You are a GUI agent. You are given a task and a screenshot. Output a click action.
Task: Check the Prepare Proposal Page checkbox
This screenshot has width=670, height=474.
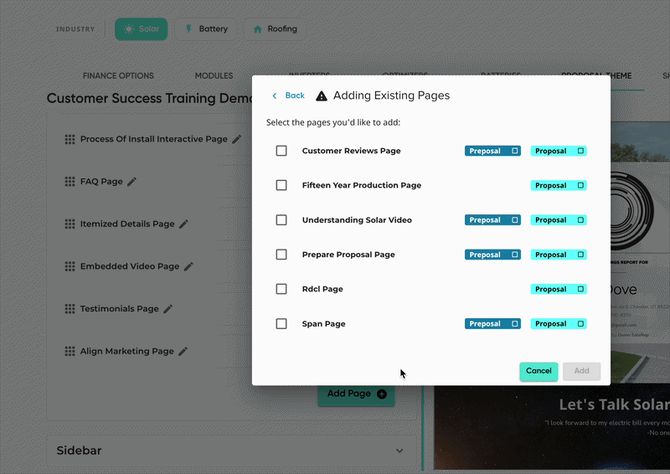[x=281, y=254]
